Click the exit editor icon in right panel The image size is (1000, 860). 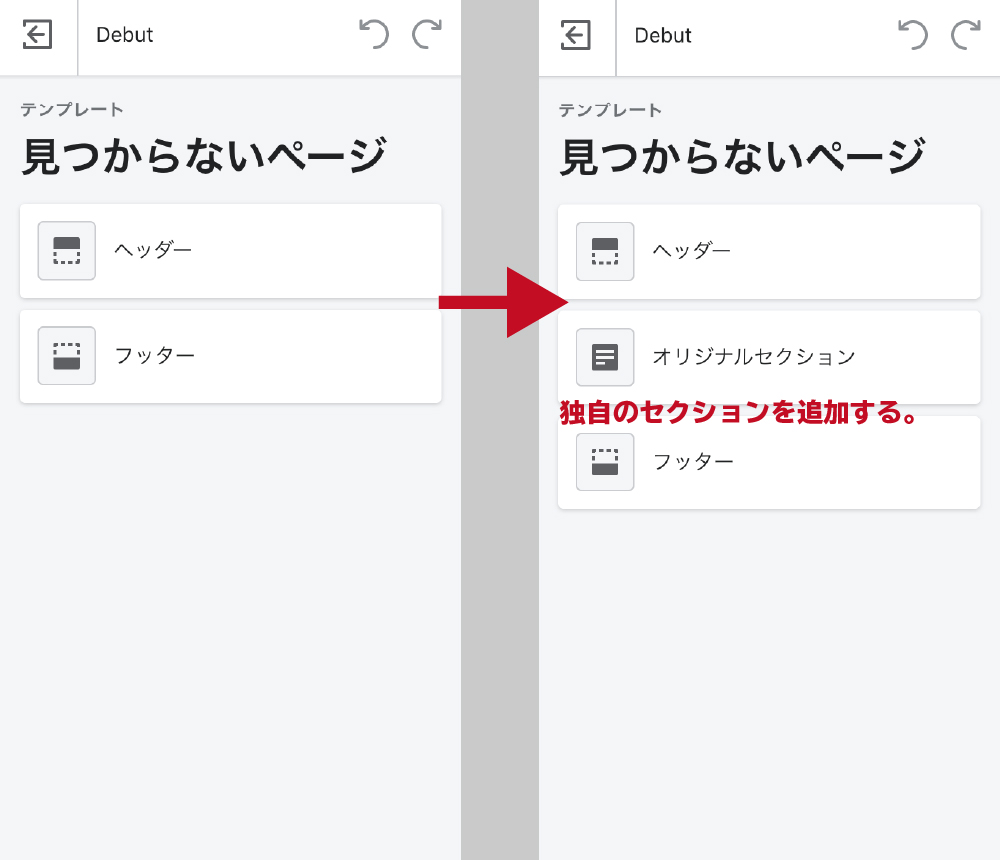pos(576,36)
